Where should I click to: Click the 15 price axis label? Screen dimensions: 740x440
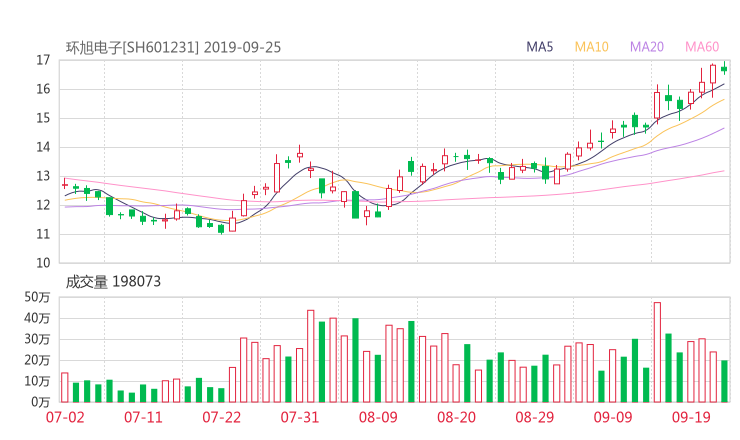(43, 118)
